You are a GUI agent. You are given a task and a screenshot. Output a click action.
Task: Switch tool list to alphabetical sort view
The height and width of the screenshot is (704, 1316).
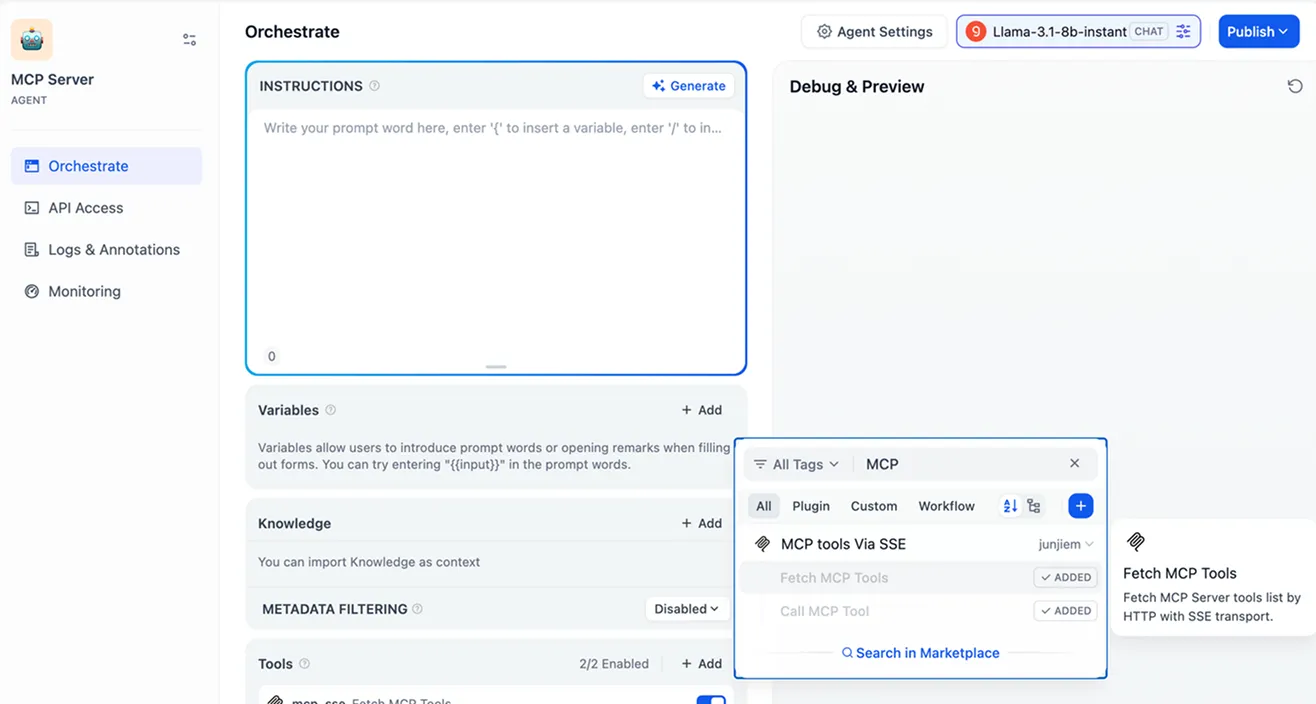point(1010,506)
